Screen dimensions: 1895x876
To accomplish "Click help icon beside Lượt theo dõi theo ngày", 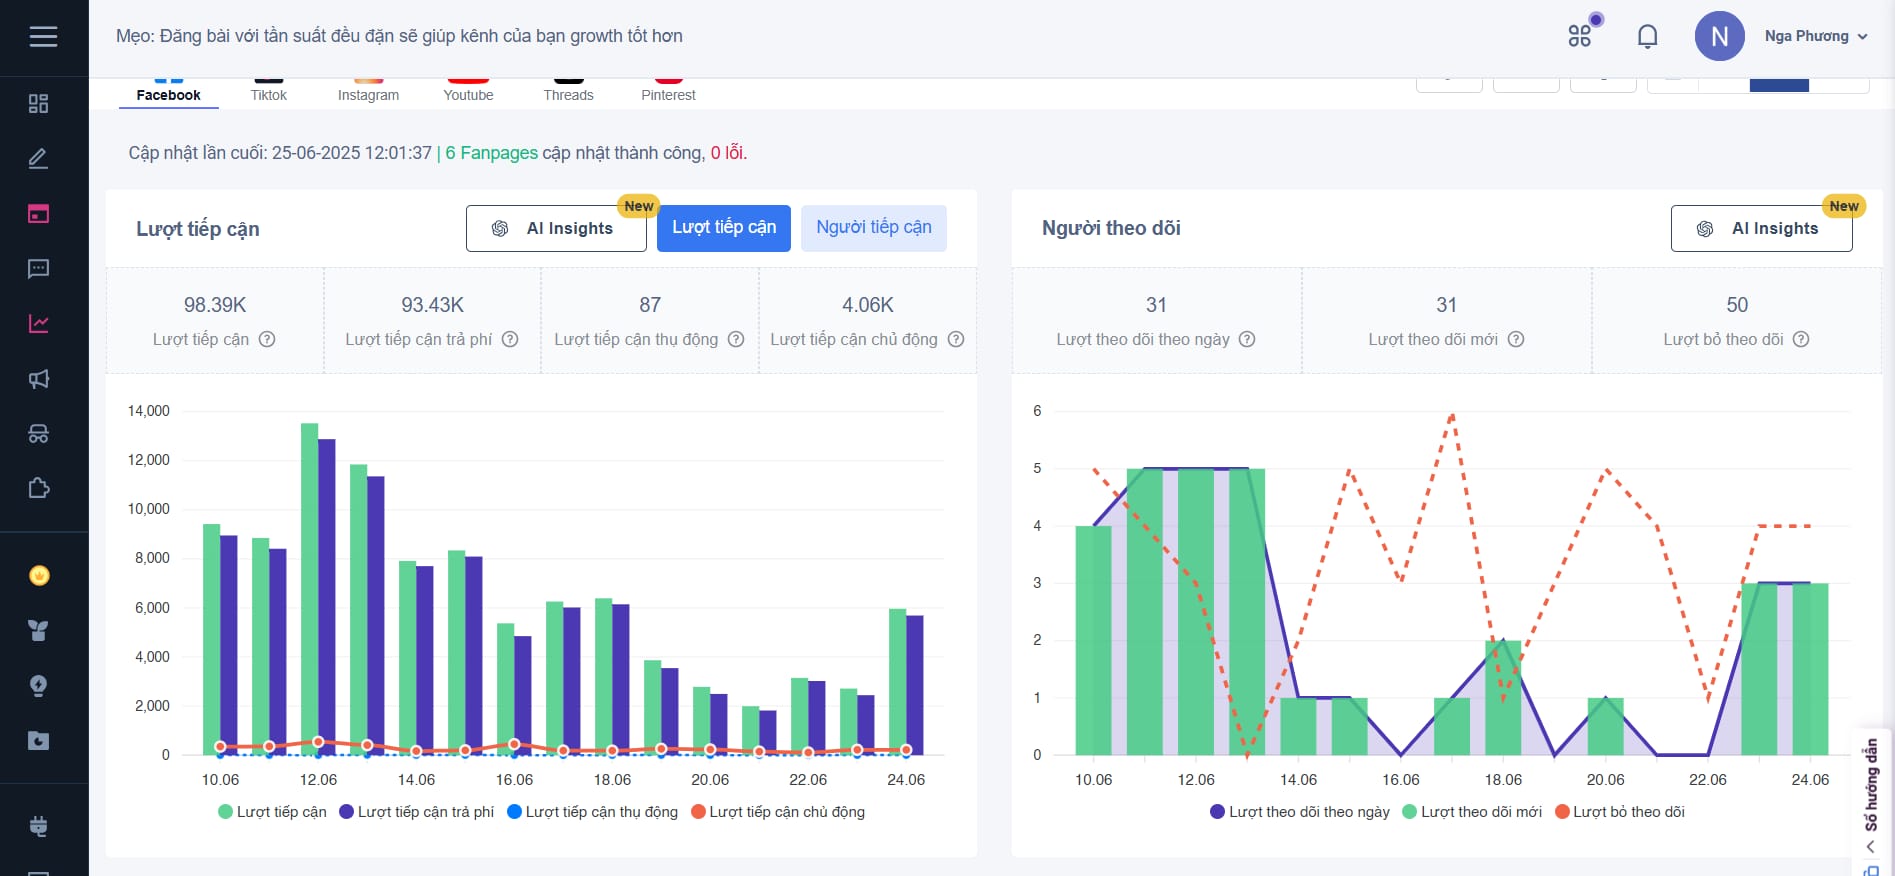I will click(x=1247, y=339).
